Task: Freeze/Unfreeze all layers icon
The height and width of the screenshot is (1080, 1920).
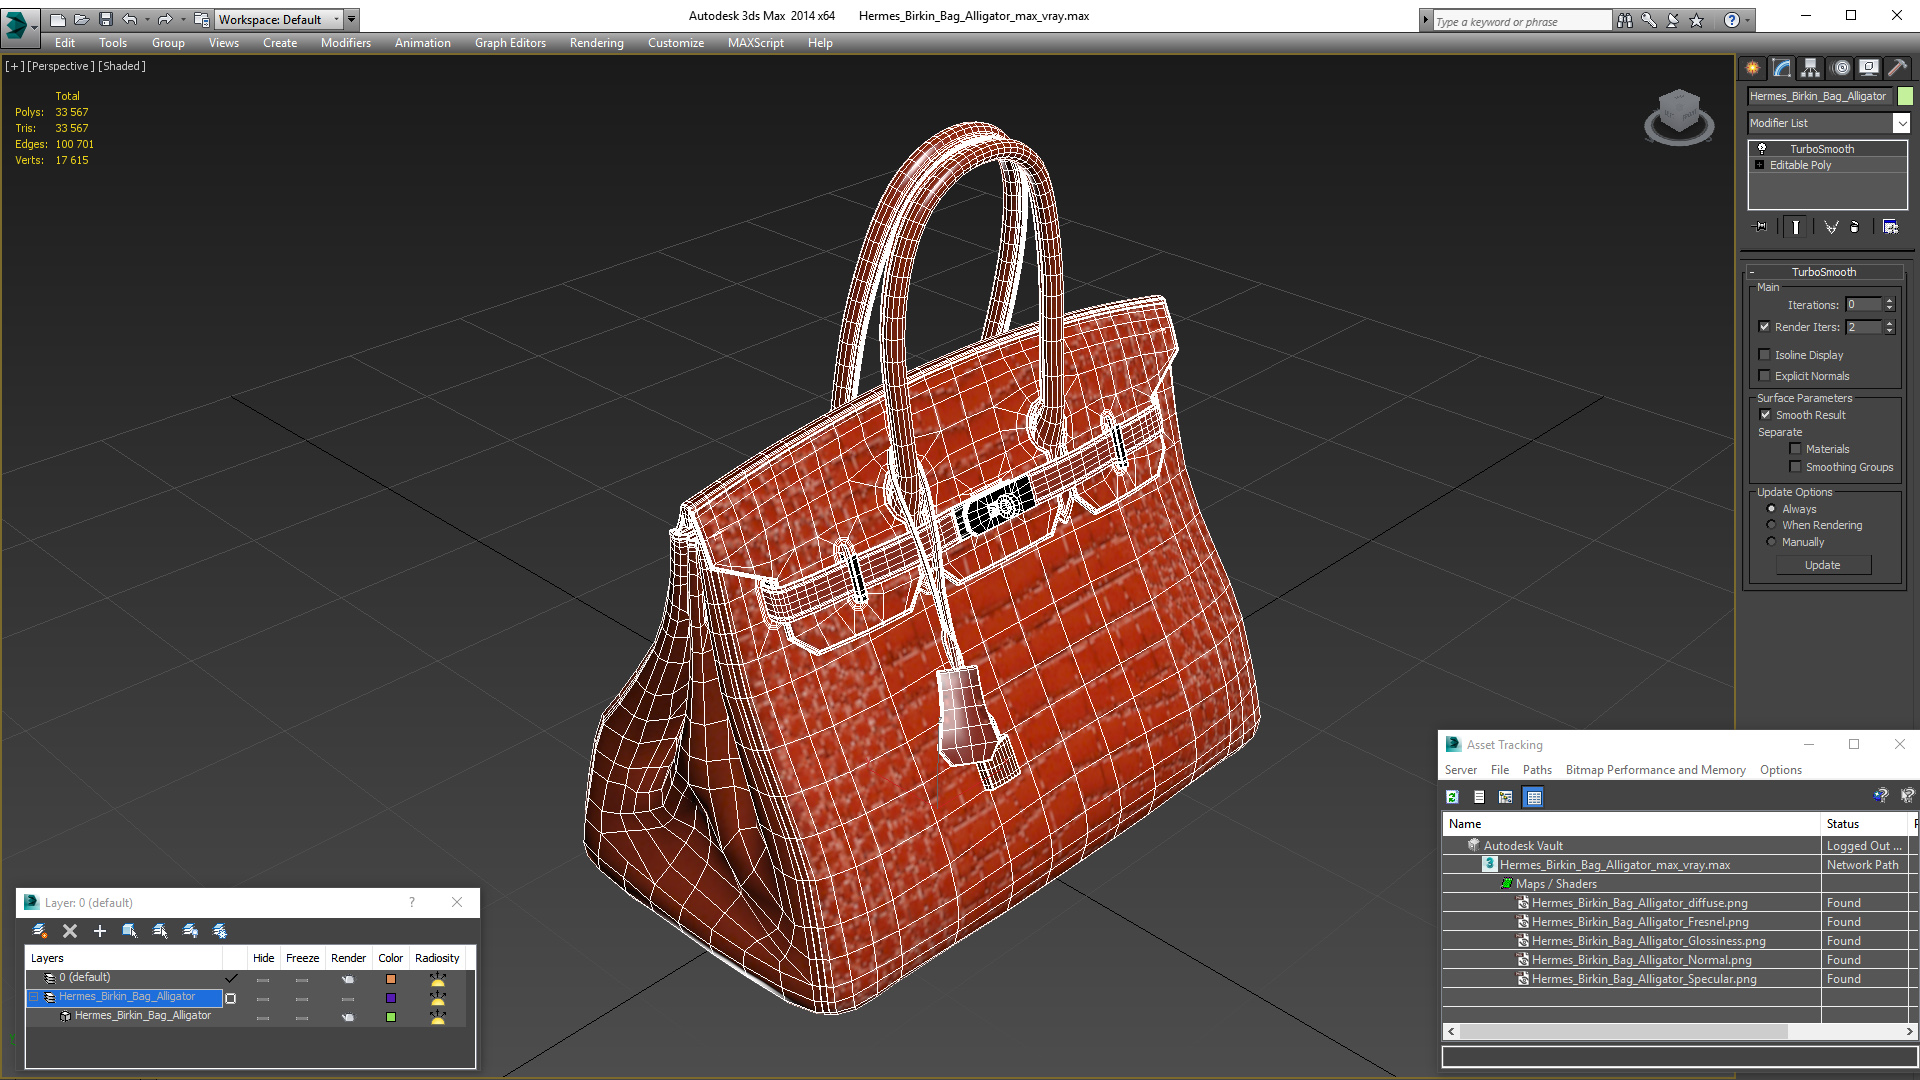Action: (220, 931)
